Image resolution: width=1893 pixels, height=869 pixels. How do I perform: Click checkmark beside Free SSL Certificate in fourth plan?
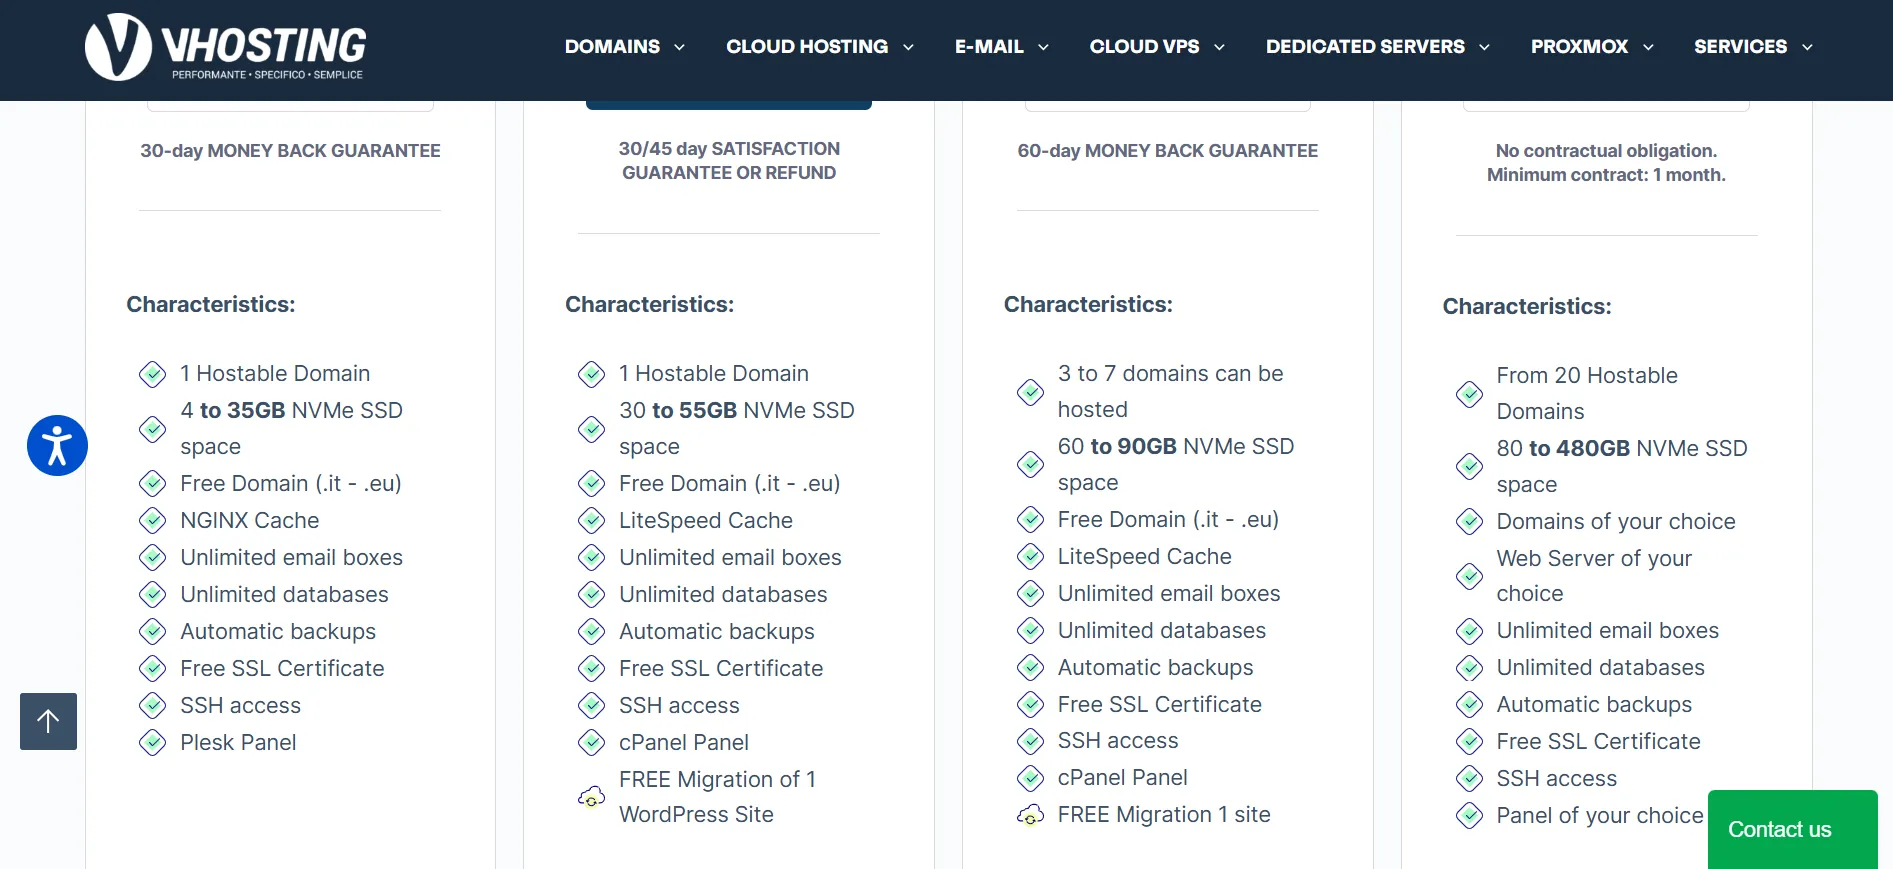tap(1469, 741)
